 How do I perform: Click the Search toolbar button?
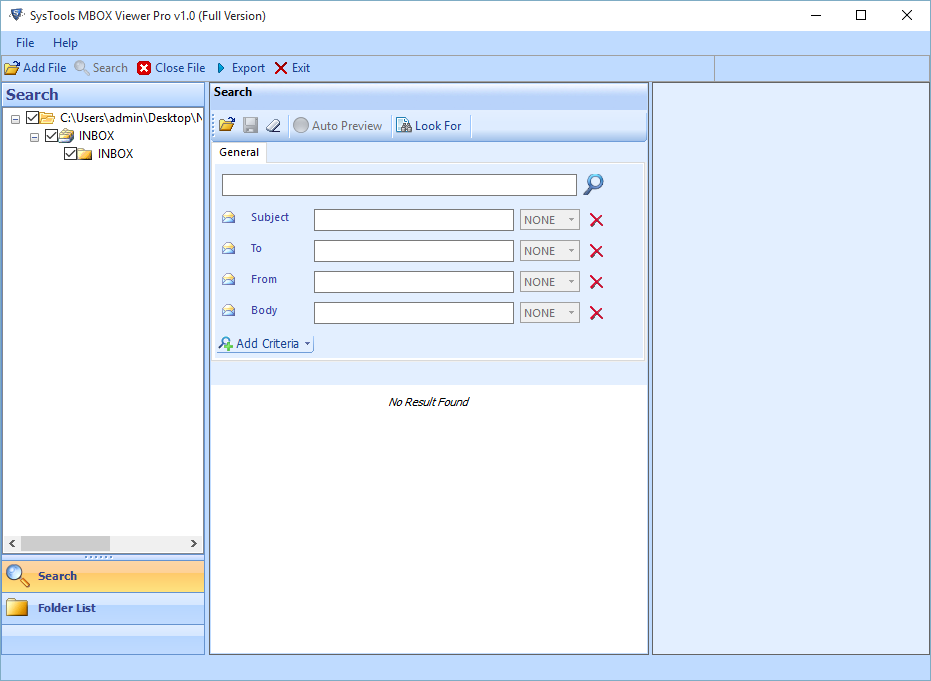[101, 68]
